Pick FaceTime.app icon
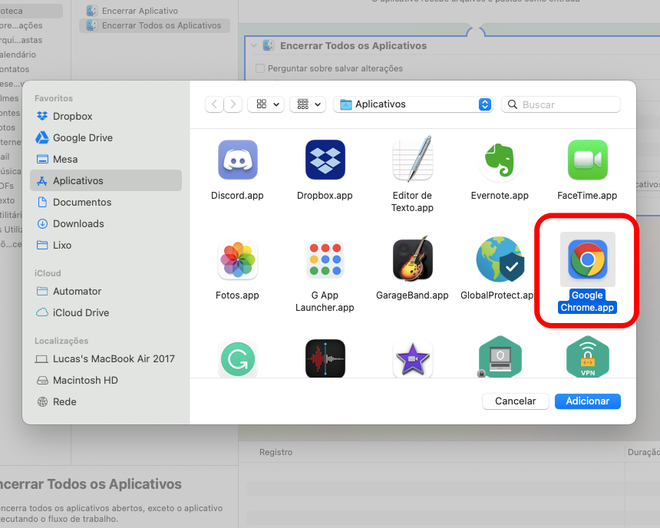Viewport: 660px width, 528px height. click(587, 160)
